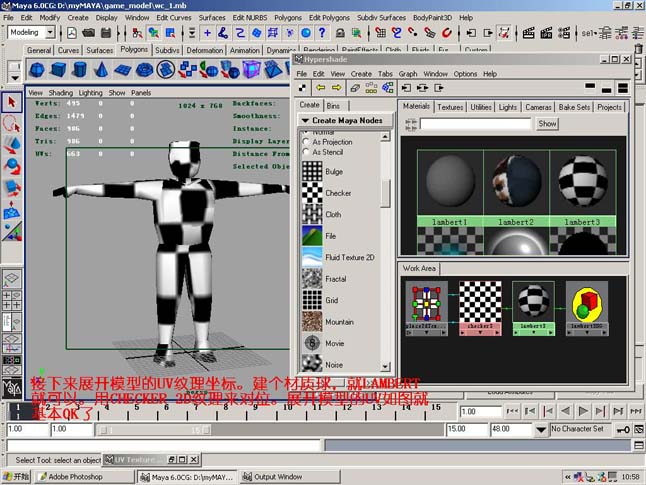This screenshot has height=485, width=646.
Task: Open the Edit Polygons menu
Action: click(329, 18)
